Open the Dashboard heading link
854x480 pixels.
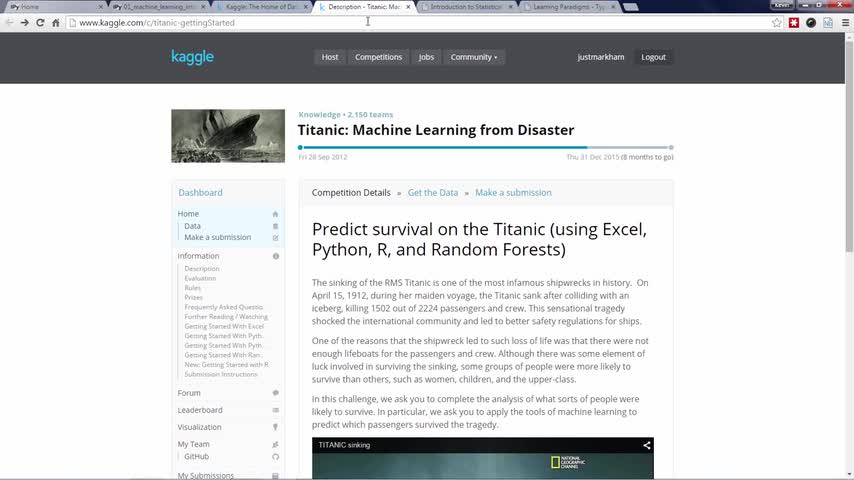click(x=200, y=193)
